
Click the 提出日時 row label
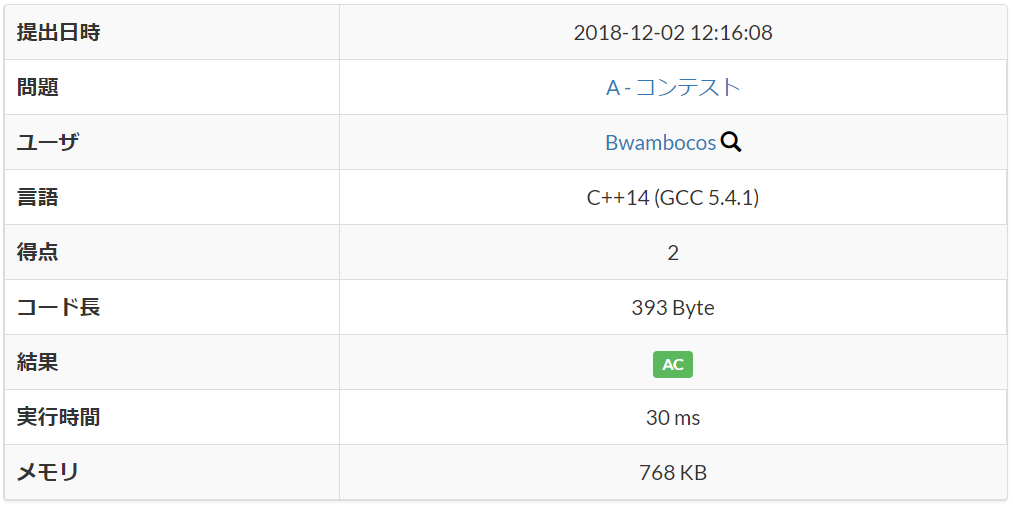59,32
